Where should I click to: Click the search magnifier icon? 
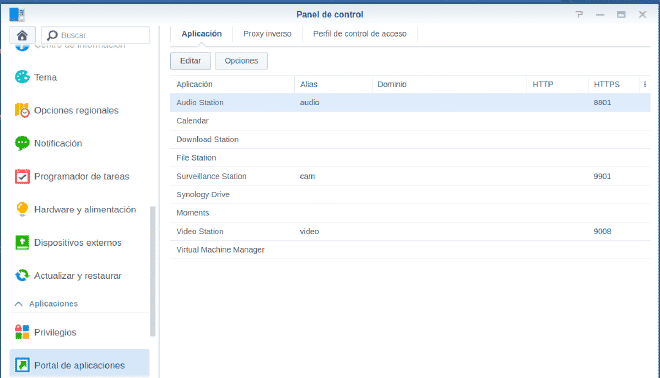(x=52, y=35)
